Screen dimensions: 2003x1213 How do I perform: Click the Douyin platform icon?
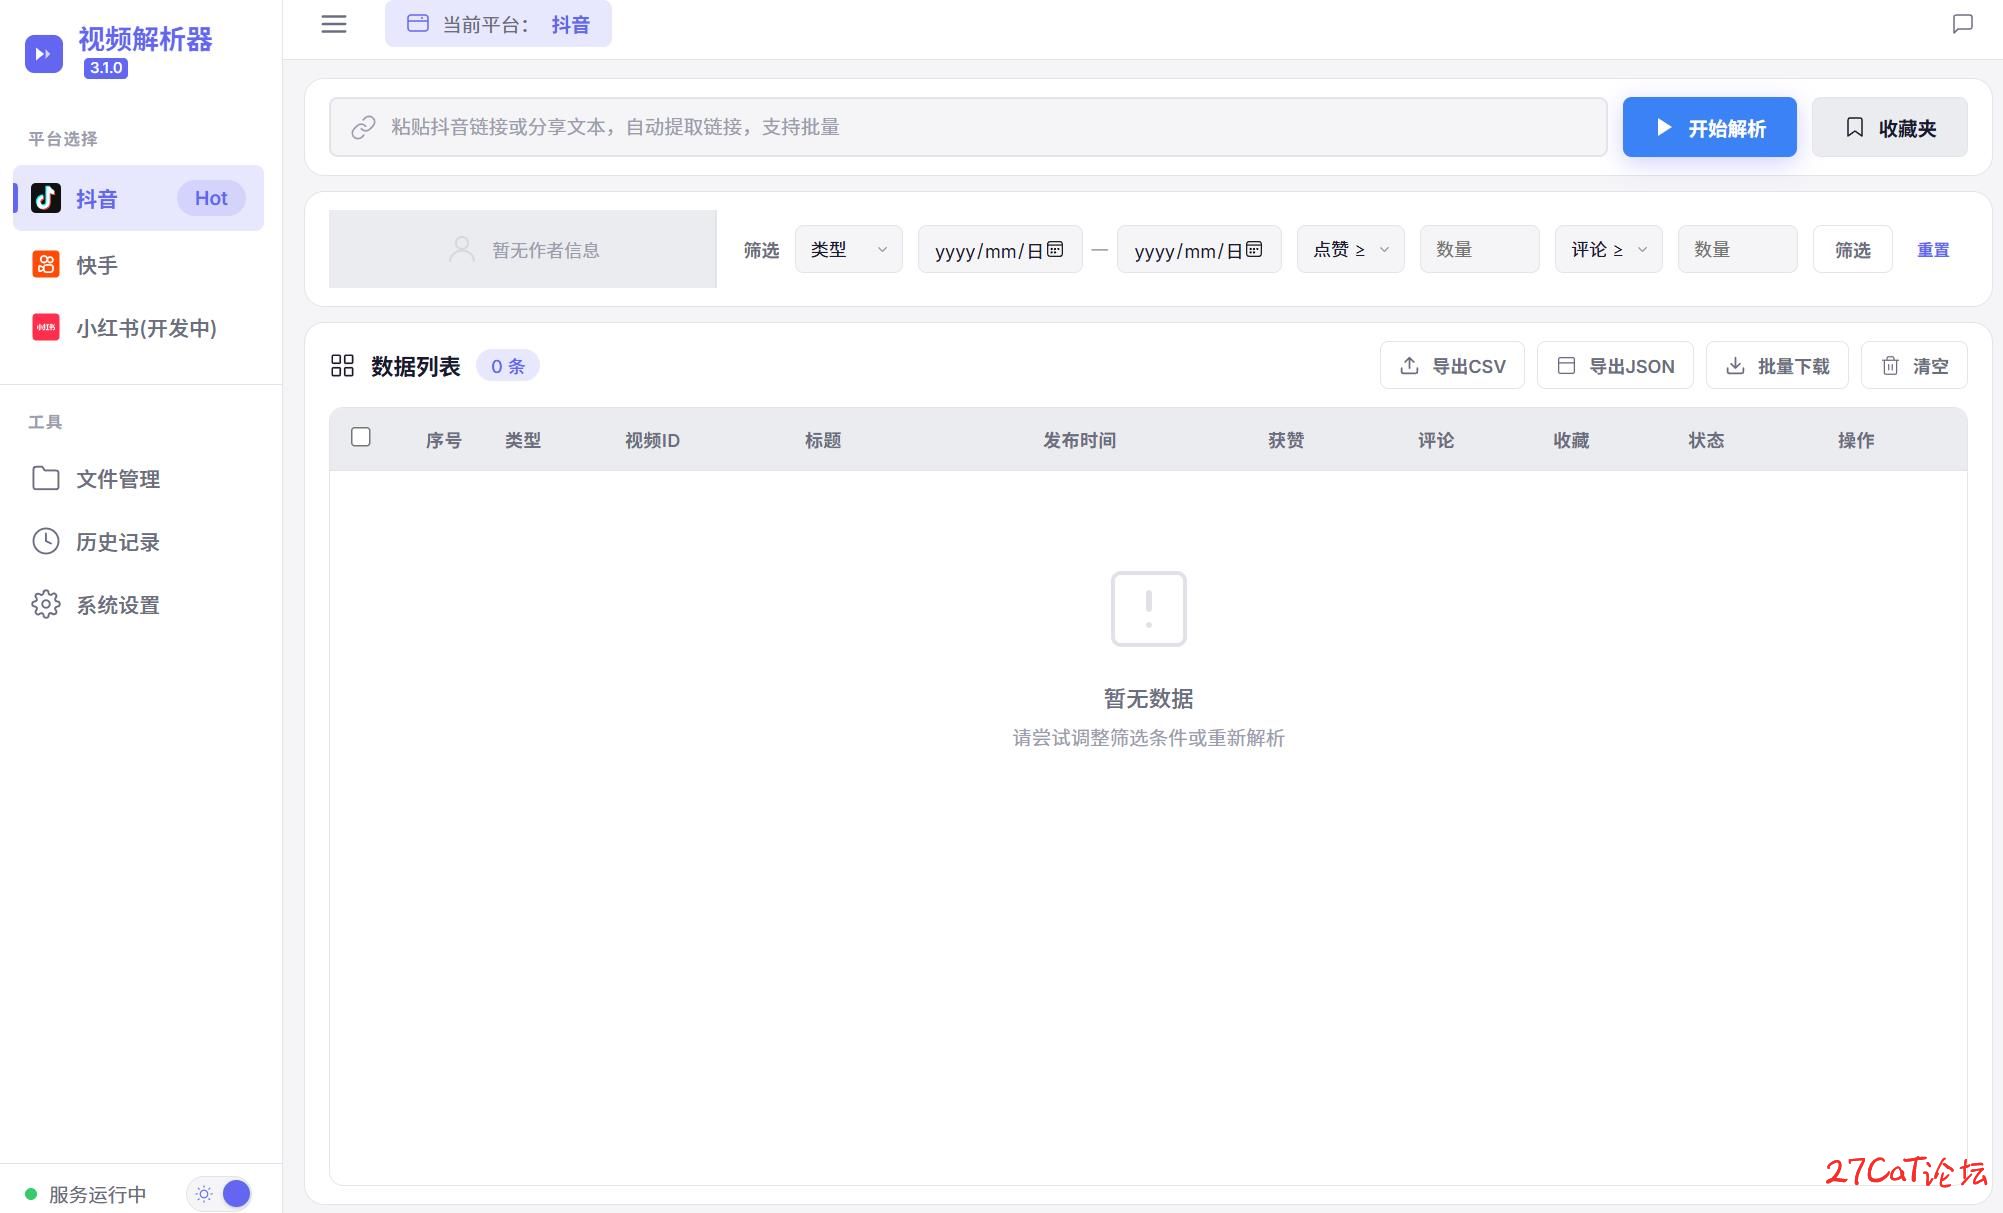[46, 198]
